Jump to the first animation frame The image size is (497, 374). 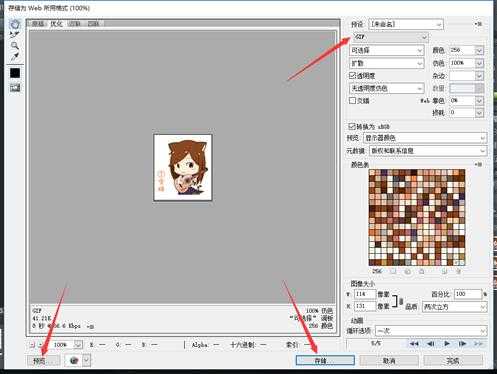[x=414, y=344]
